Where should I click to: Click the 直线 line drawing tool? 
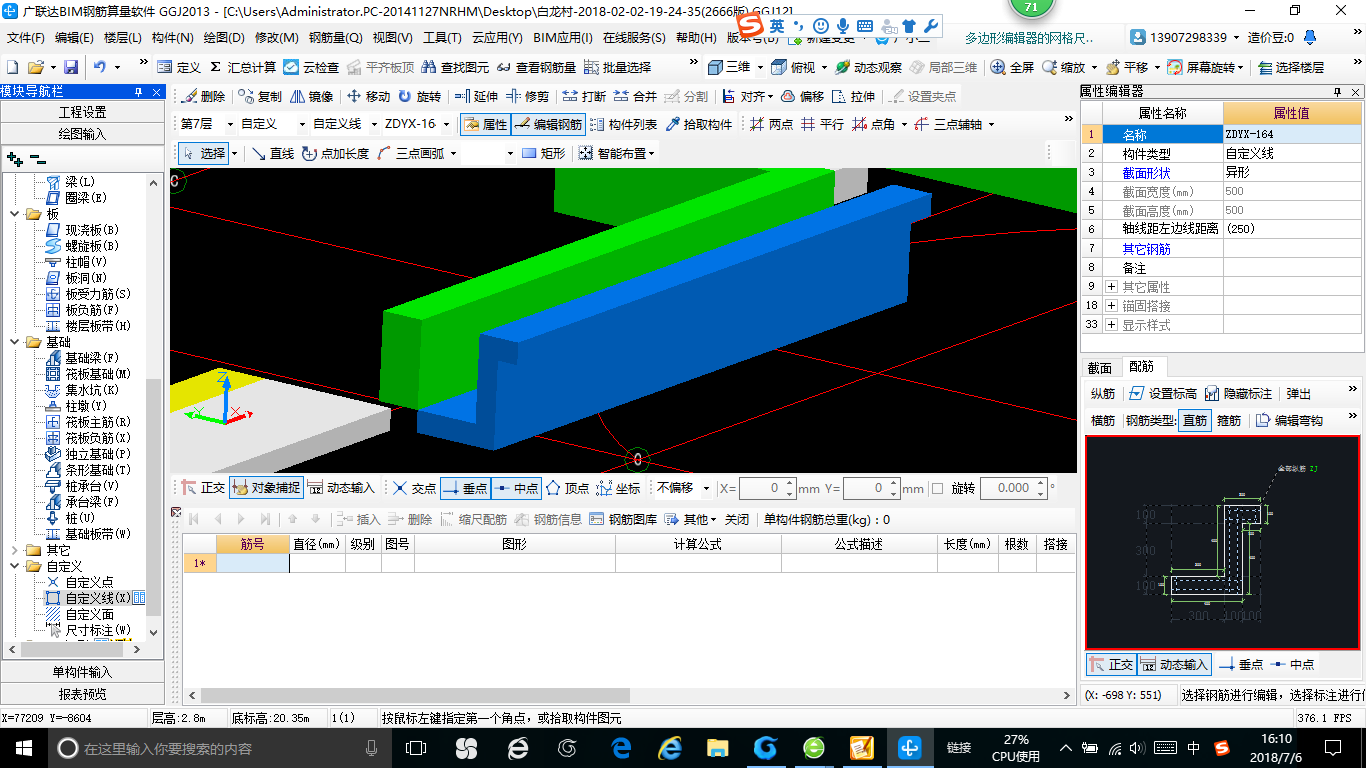(x=272, y=153)
